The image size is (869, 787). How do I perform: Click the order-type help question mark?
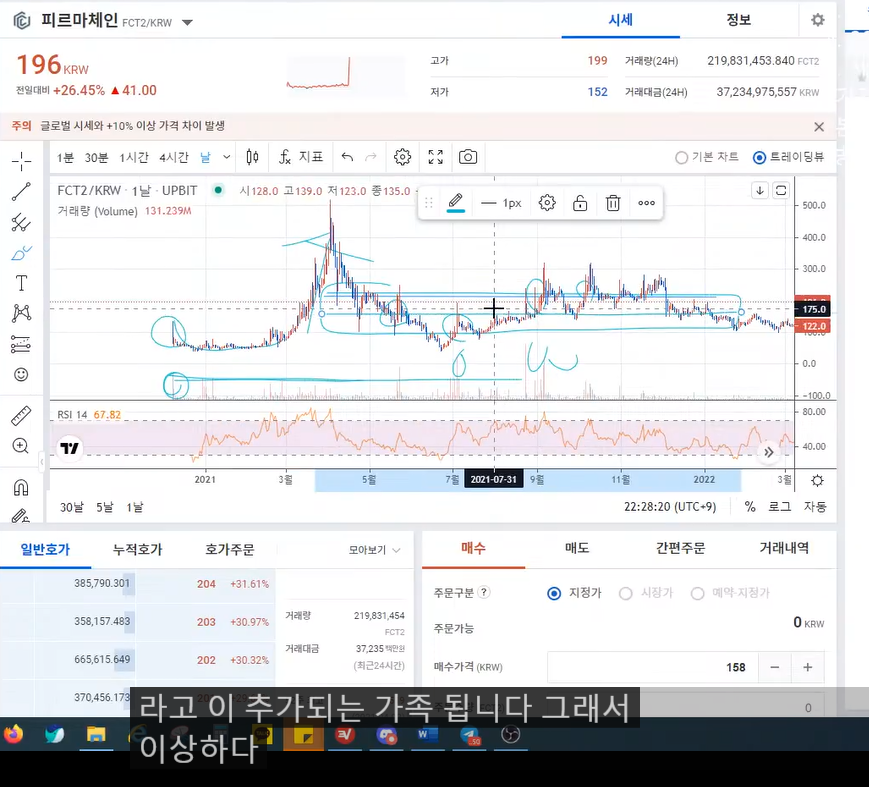tap(483, 592)
